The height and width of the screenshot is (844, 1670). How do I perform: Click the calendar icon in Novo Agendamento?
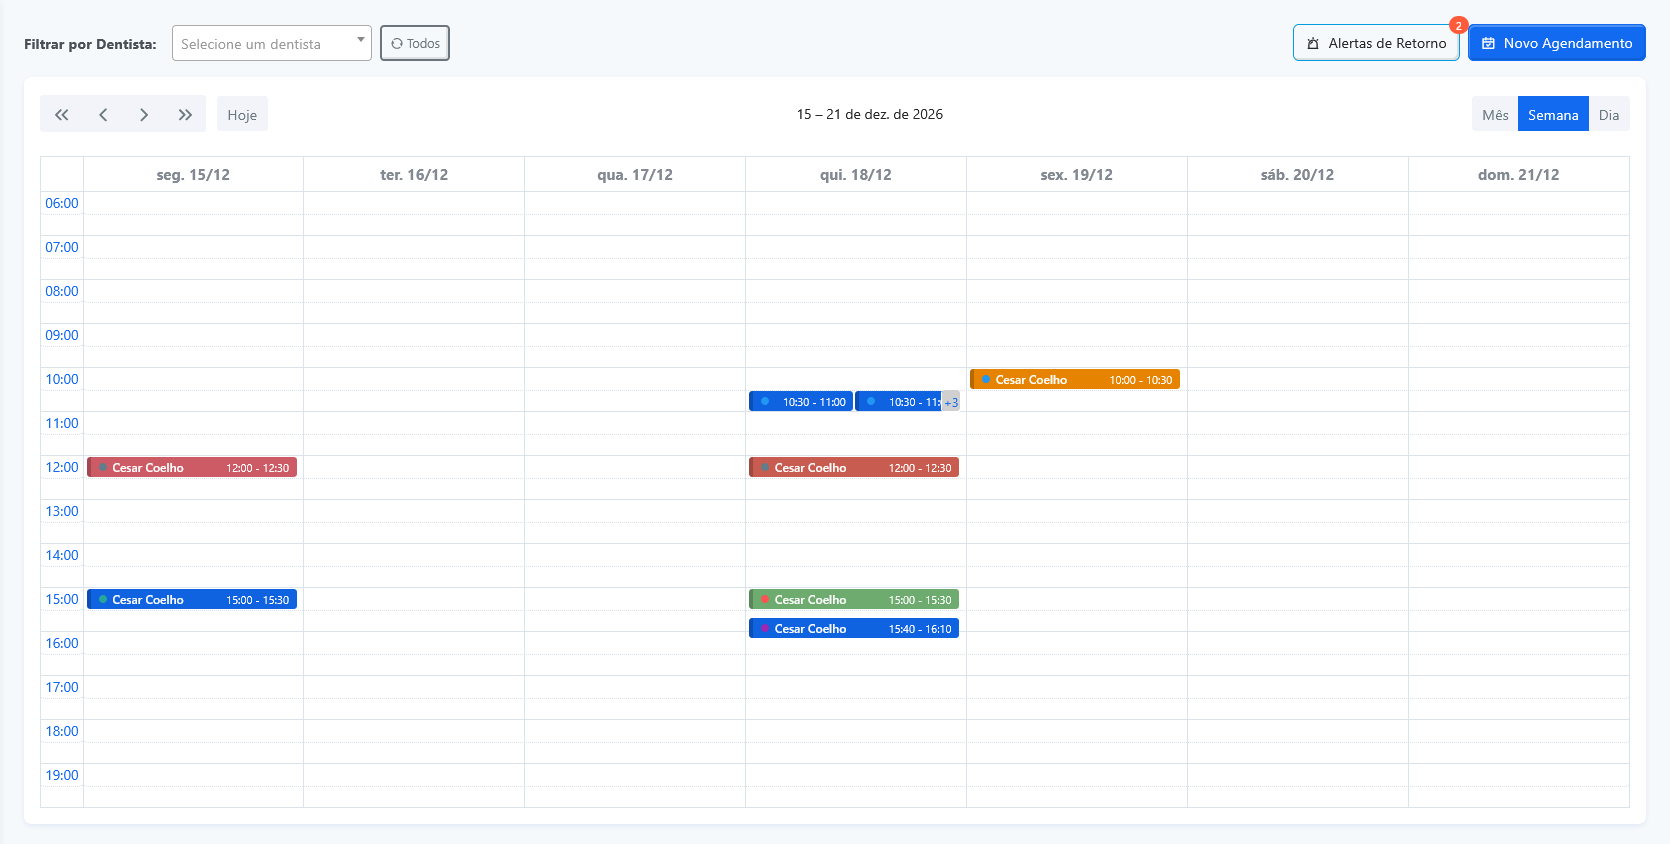1488,44
